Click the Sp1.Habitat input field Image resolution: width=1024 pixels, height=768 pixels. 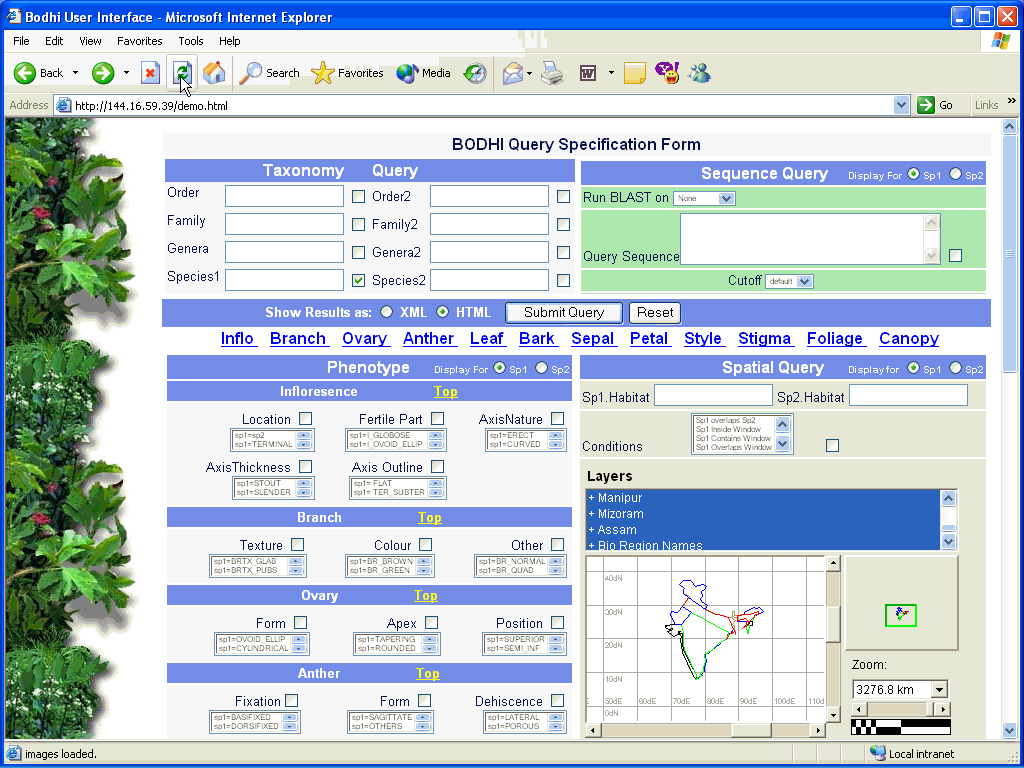pyautogui.click(x=713, y=396)
